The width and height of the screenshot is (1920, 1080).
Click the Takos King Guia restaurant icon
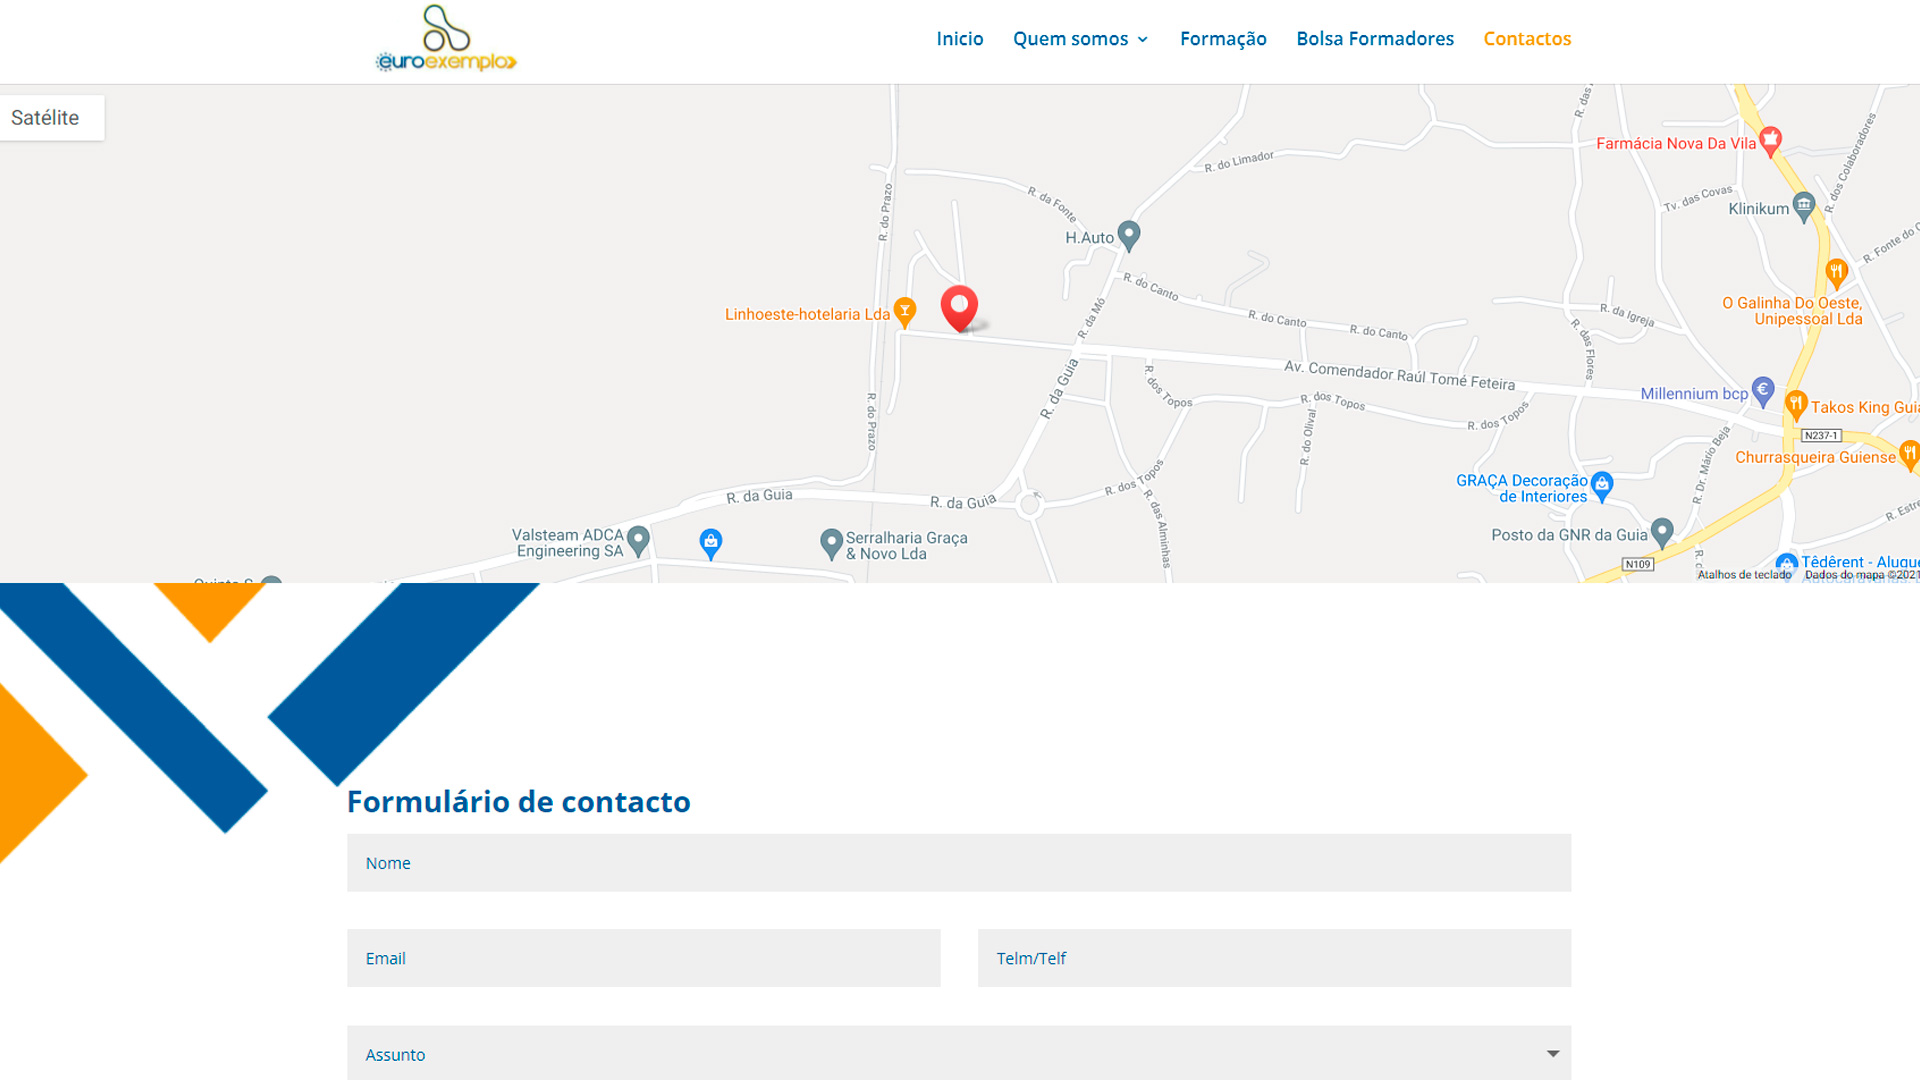[1796, 404]
